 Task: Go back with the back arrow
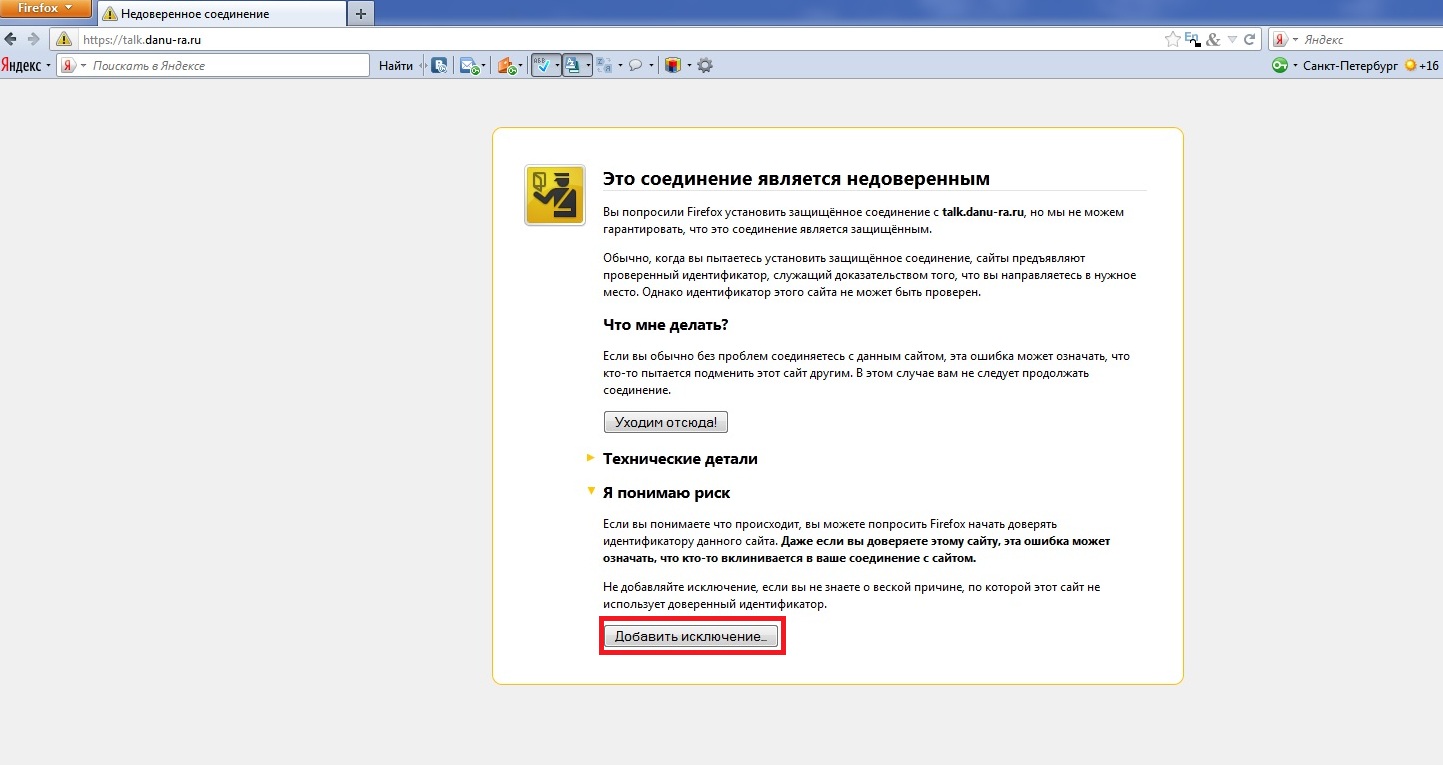[11, 40]
